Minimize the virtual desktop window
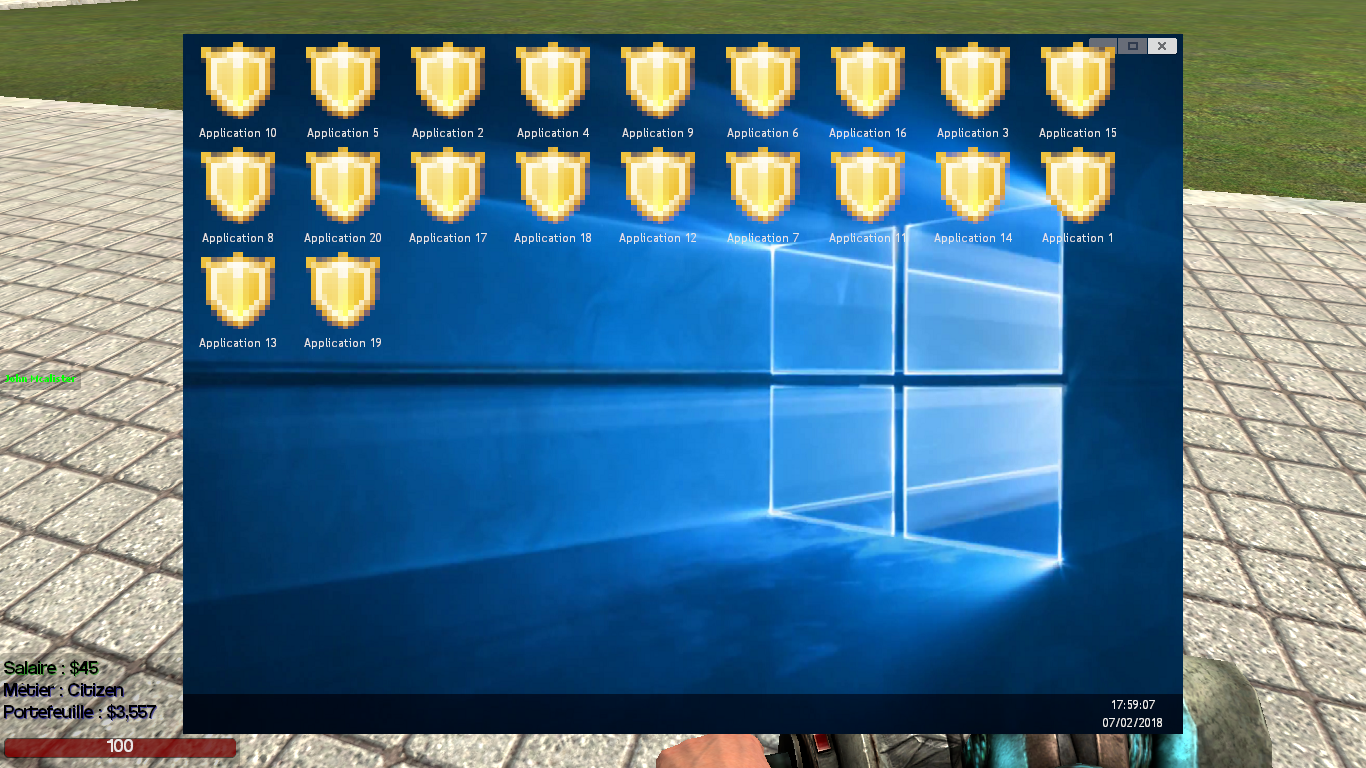The image size is (1366, 768). [x=1103, y=46]
